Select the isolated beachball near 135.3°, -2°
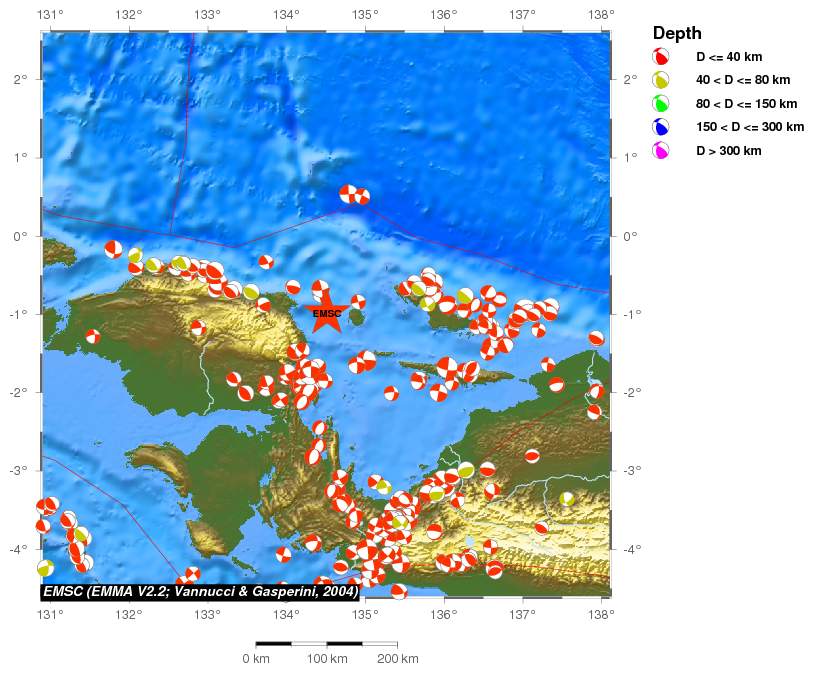814x673 pixels. 391,393
